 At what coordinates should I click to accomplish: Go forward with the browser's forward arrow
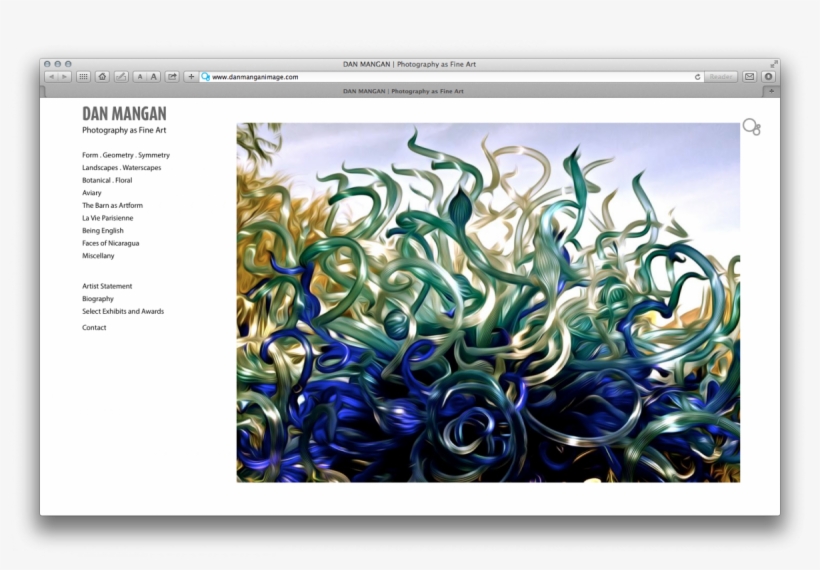pyautogui.click(x=65, y=77)
